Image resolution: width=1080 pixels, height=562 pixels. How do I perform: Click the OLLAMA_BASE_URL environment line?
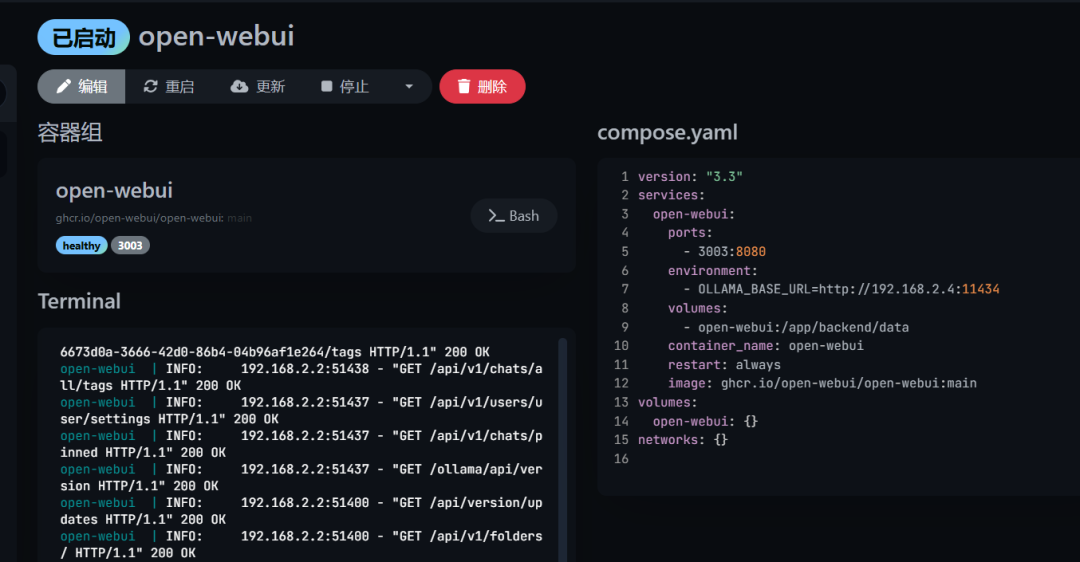click(842, 289)
